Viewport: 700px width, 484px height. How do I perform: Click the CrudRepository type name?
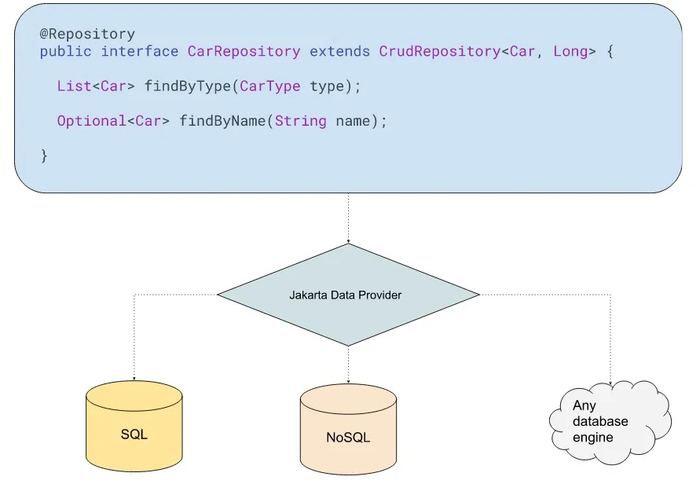[440, 51]
